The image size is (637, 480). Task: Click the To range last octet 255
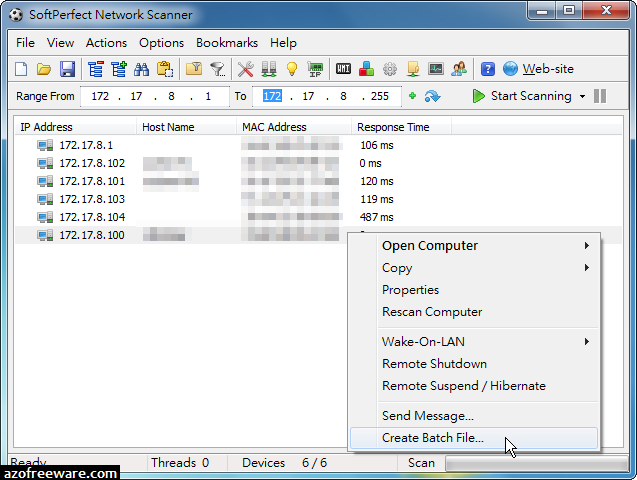[379, 96]
